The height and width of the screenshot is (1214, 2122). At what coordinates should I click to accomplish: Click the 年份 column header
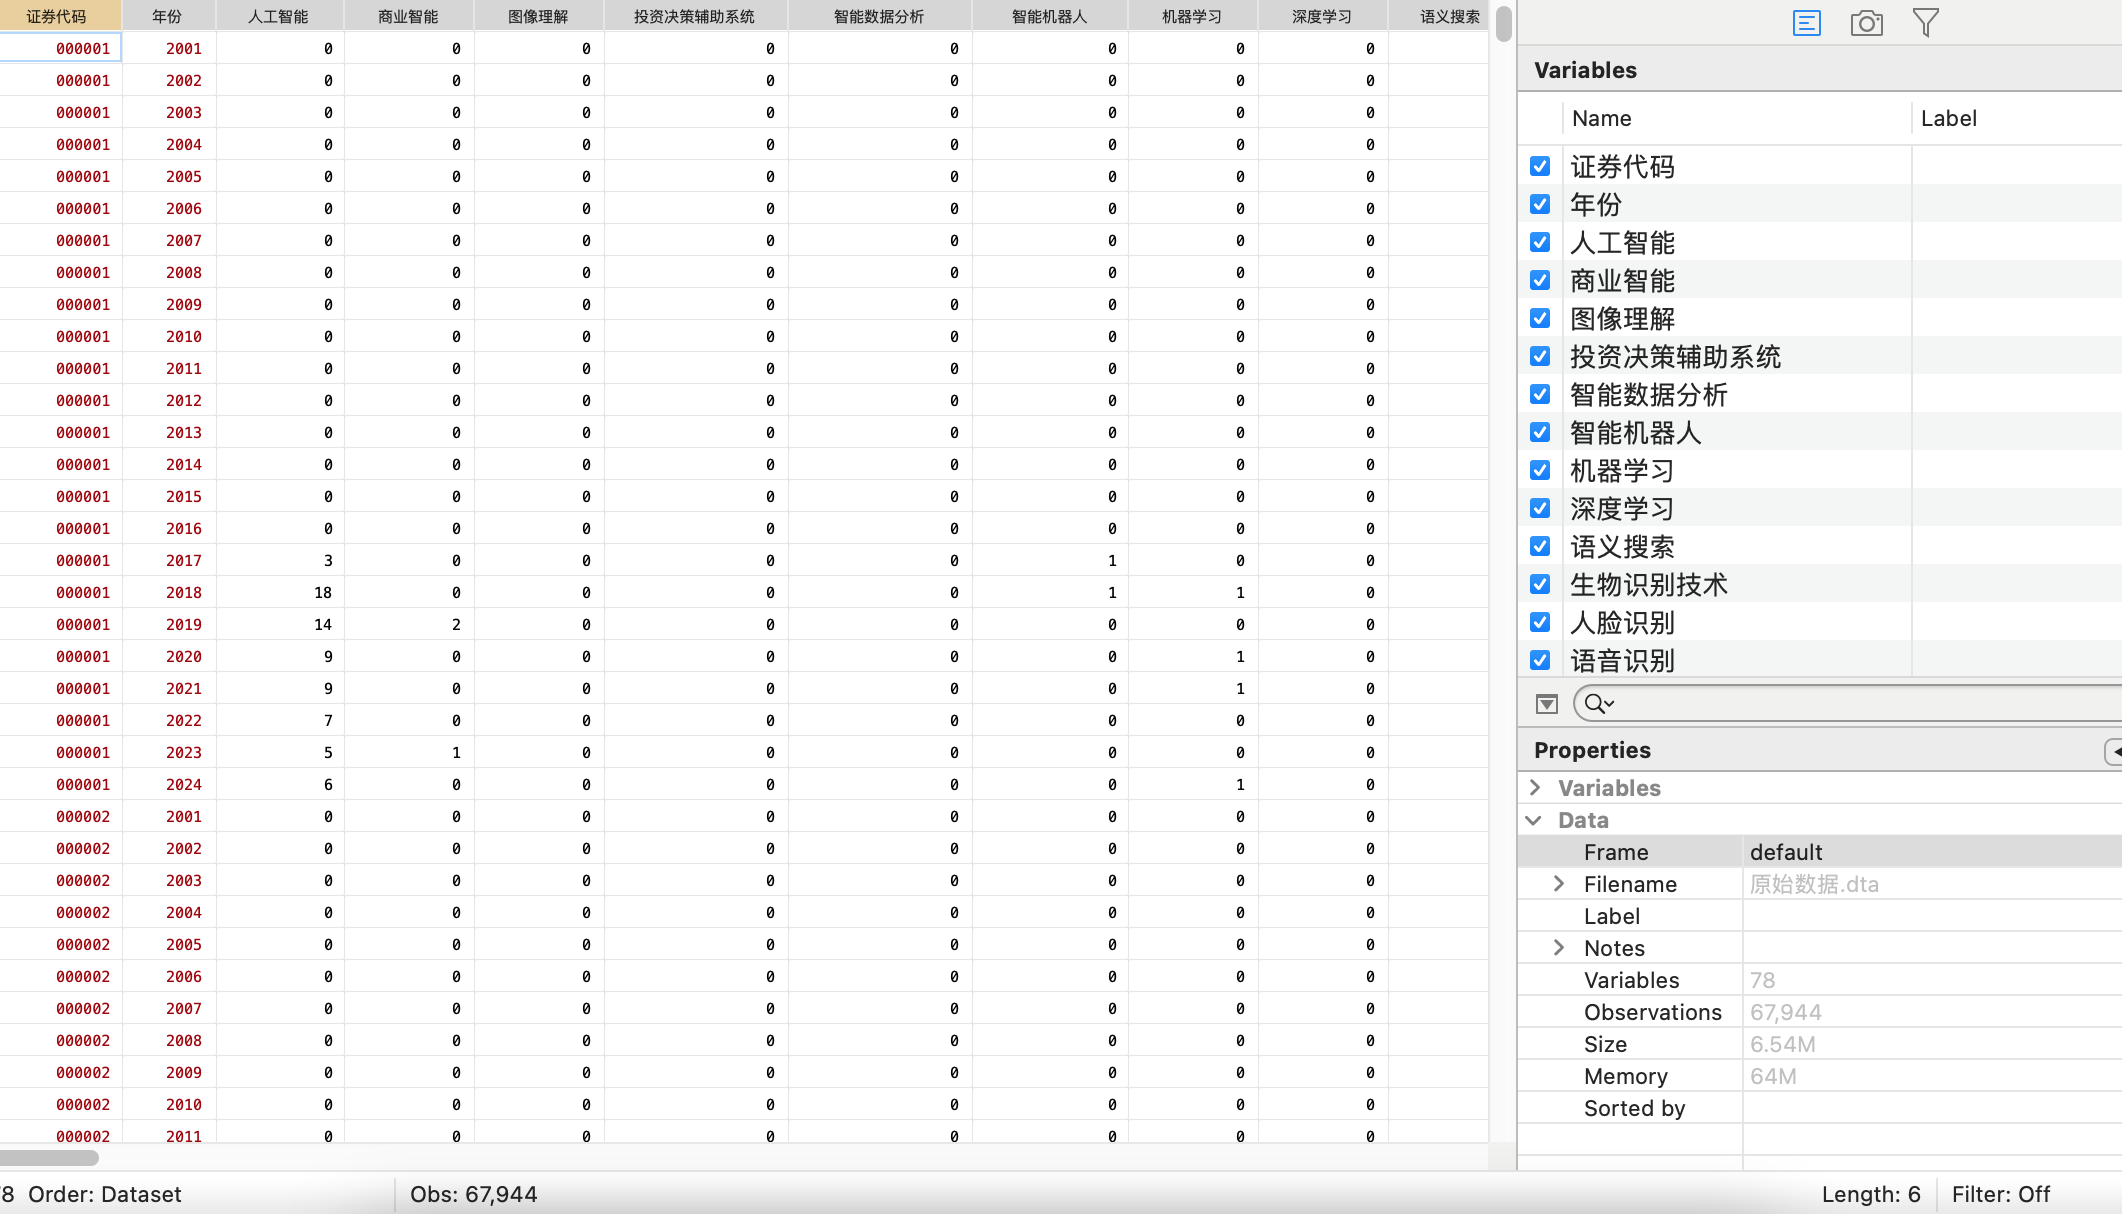coord(167,16)
